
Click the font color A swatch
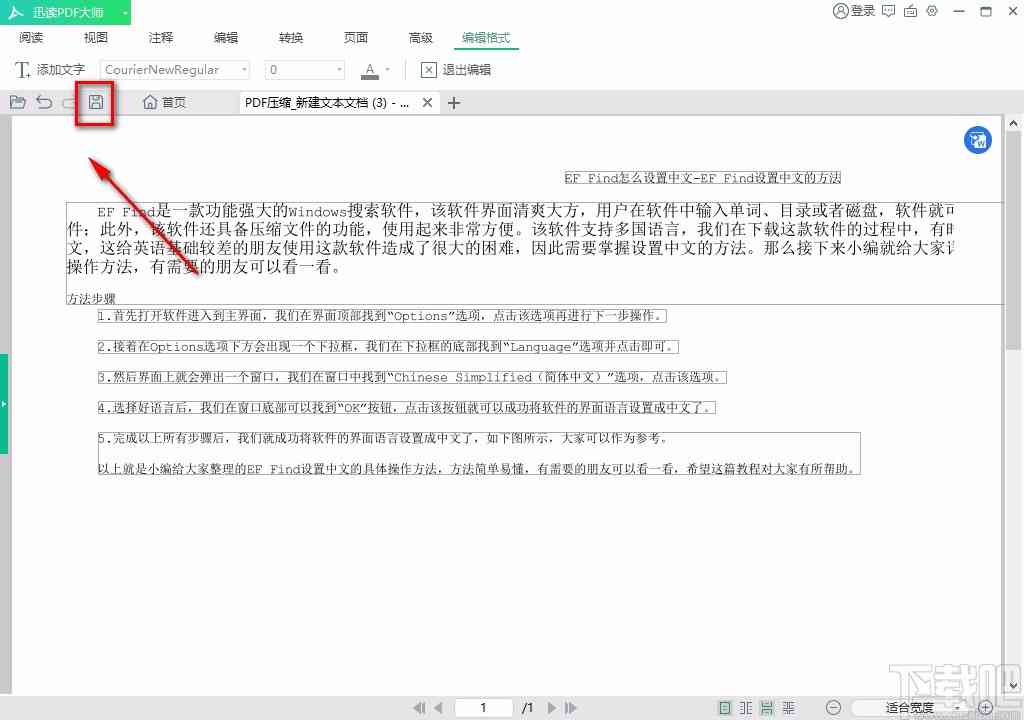(x=370, y=70)
